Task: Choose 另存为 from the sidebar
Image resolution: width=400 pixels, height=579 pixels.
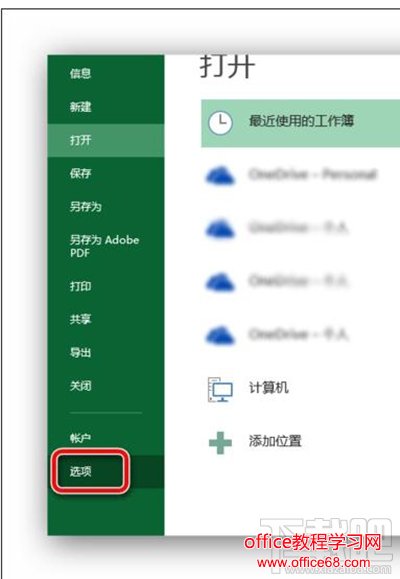Action: (86, 206)
